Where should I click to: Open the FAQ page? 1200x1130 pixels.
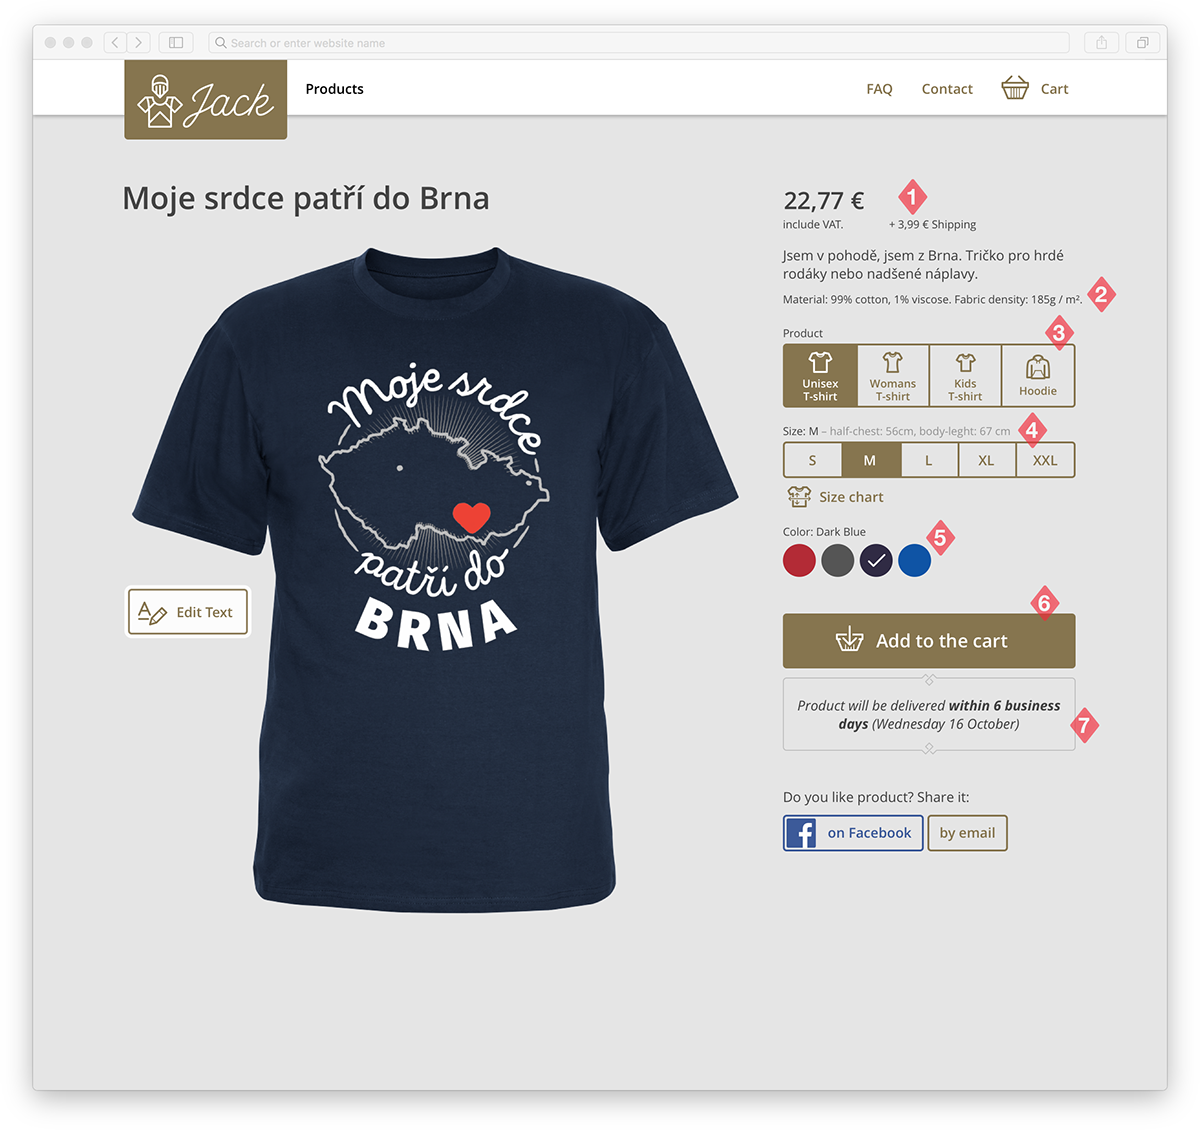pos(879,89)
